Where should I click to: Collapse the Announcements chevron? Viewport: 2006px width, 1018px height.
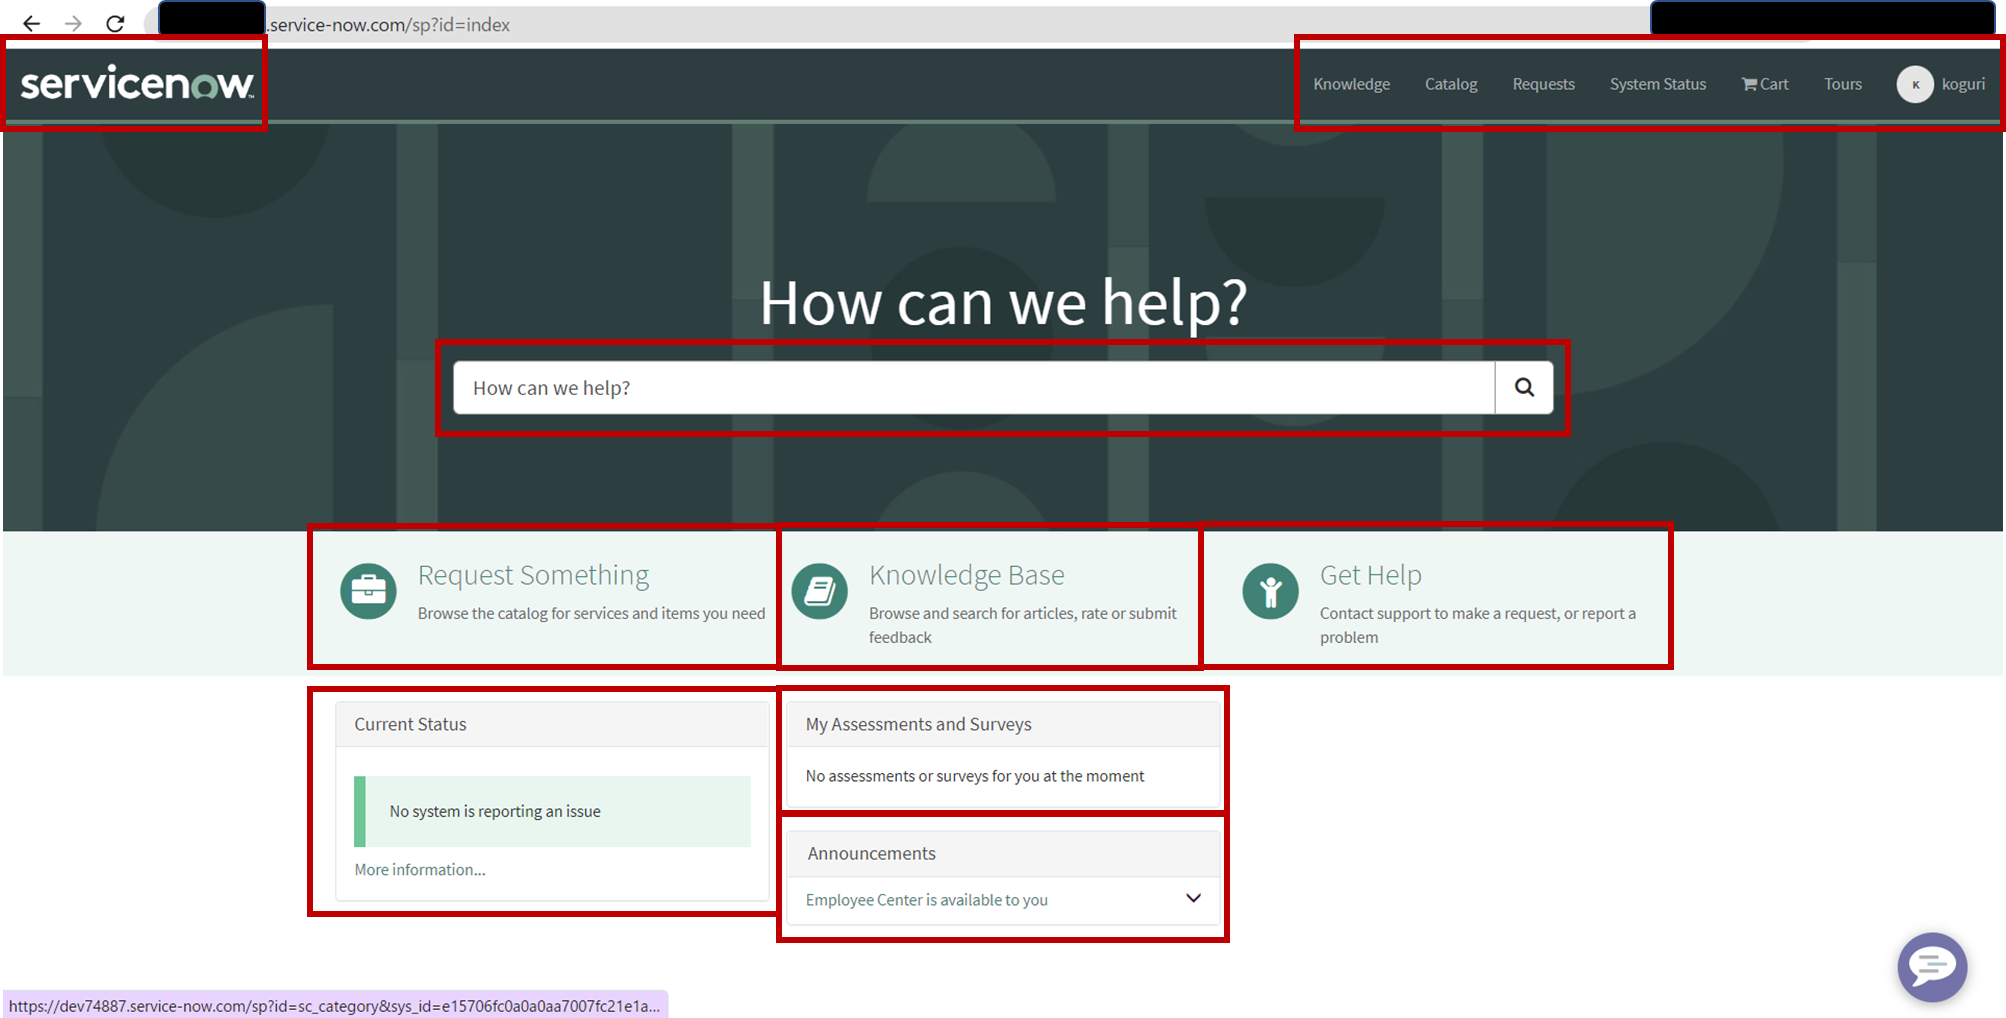pos(1193,898)
